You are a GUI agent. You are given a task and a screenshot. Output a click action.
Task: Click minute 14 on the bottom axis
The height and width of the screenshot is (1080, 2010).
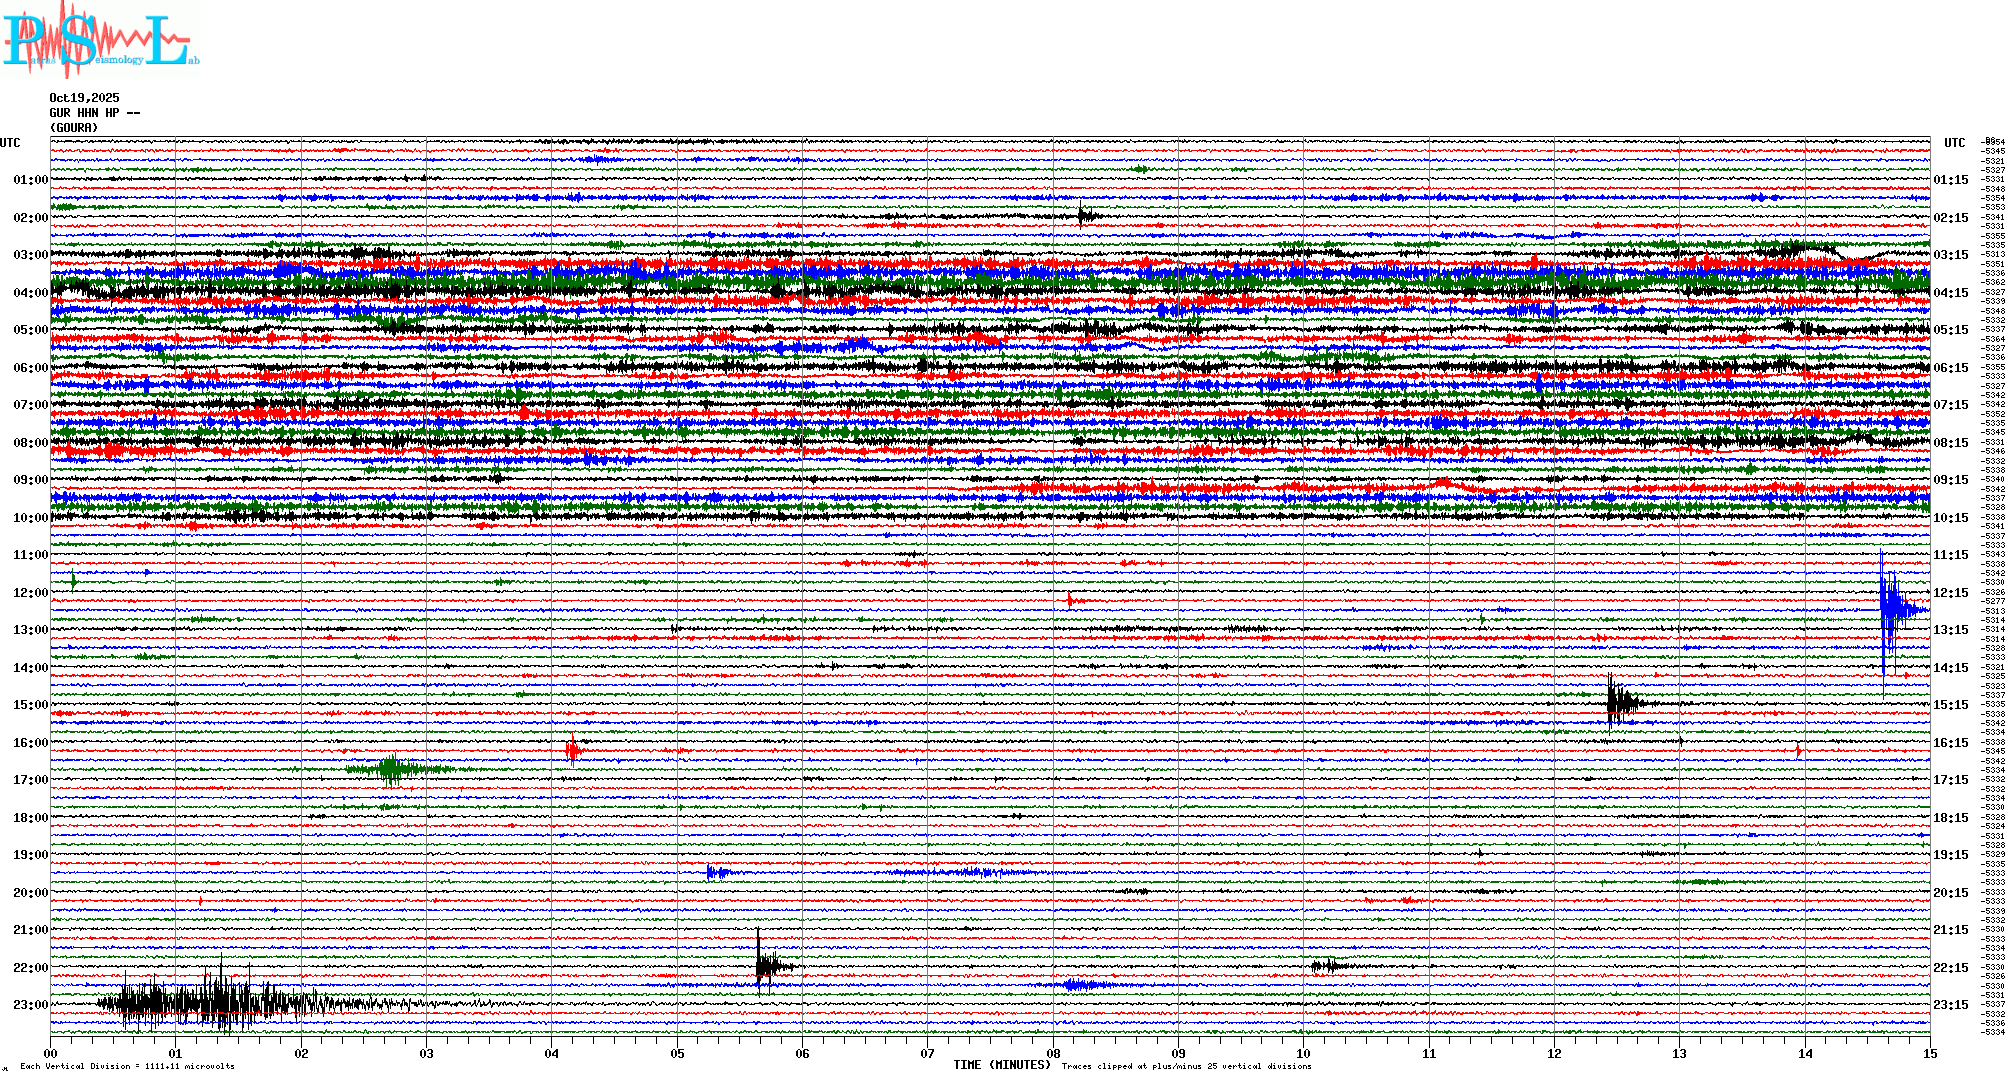coord(1805,1053)
